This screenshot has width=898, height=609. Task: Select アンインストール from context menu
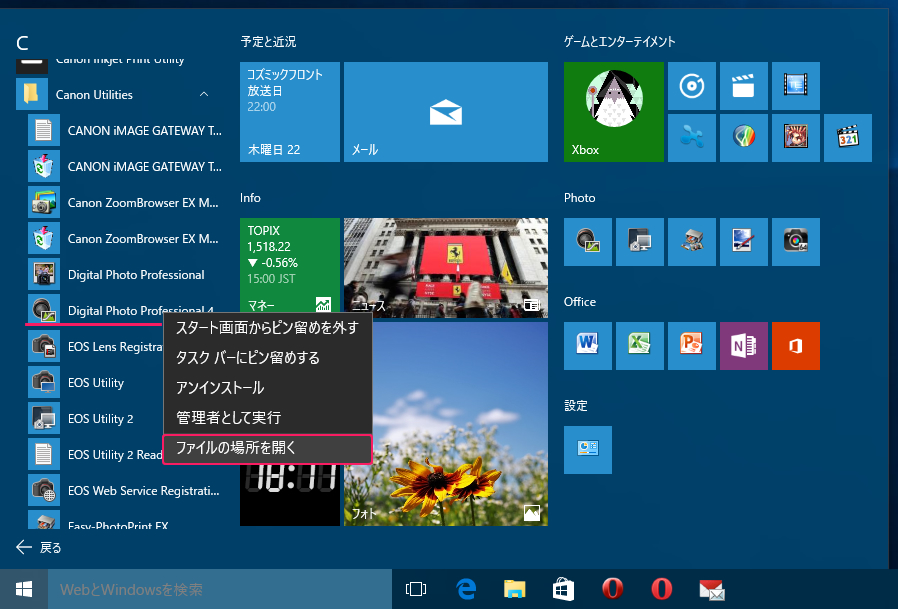[267, 387]
